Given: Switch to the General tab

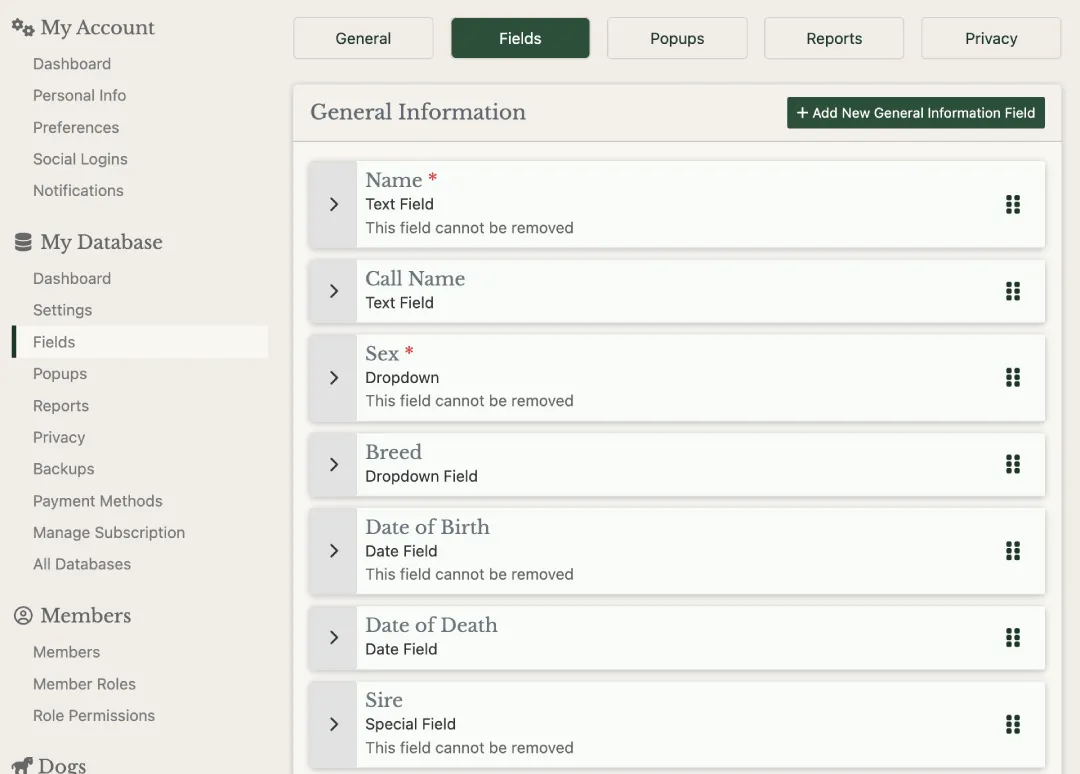Looking at the screenshot, I should pyautogui.click(x=363, y=39).
